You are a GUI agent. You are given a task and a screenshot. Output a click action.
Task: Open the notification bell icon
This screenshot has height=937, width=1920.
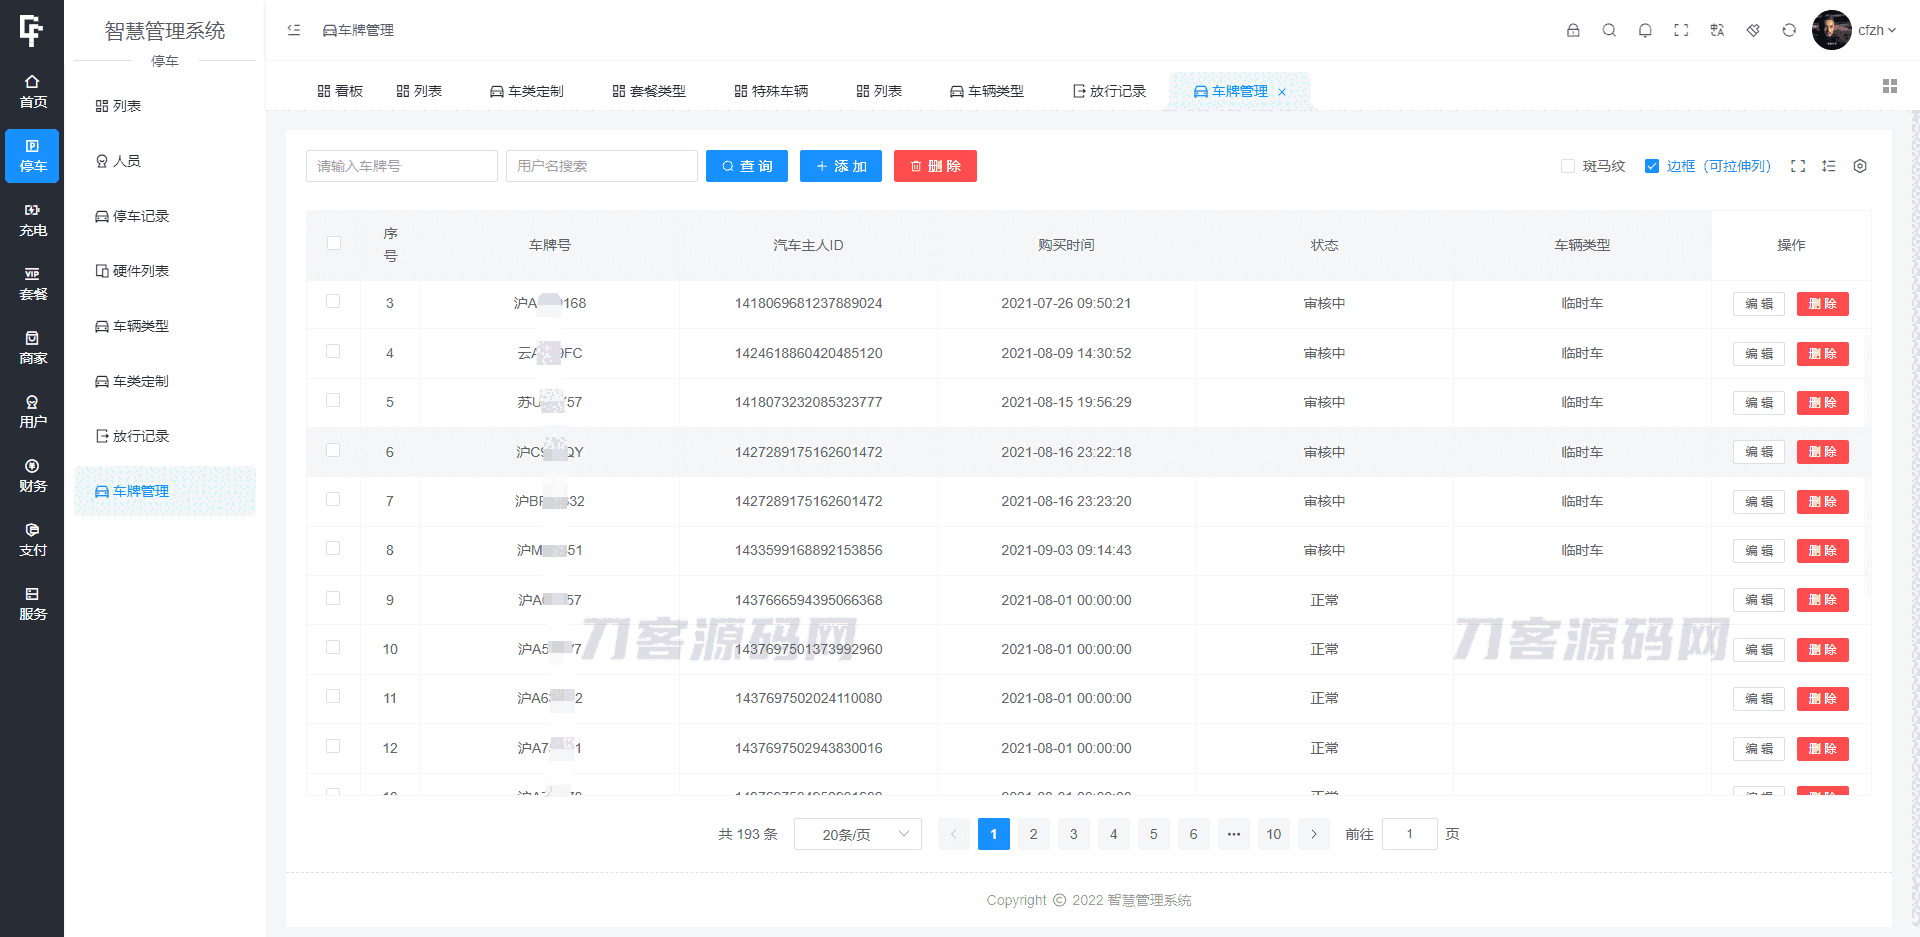tap(1645, 30)
